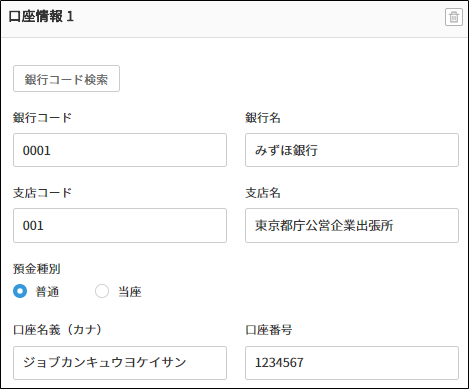Click the 普通 label text
The image size is (469, 389).
point(47,292)
